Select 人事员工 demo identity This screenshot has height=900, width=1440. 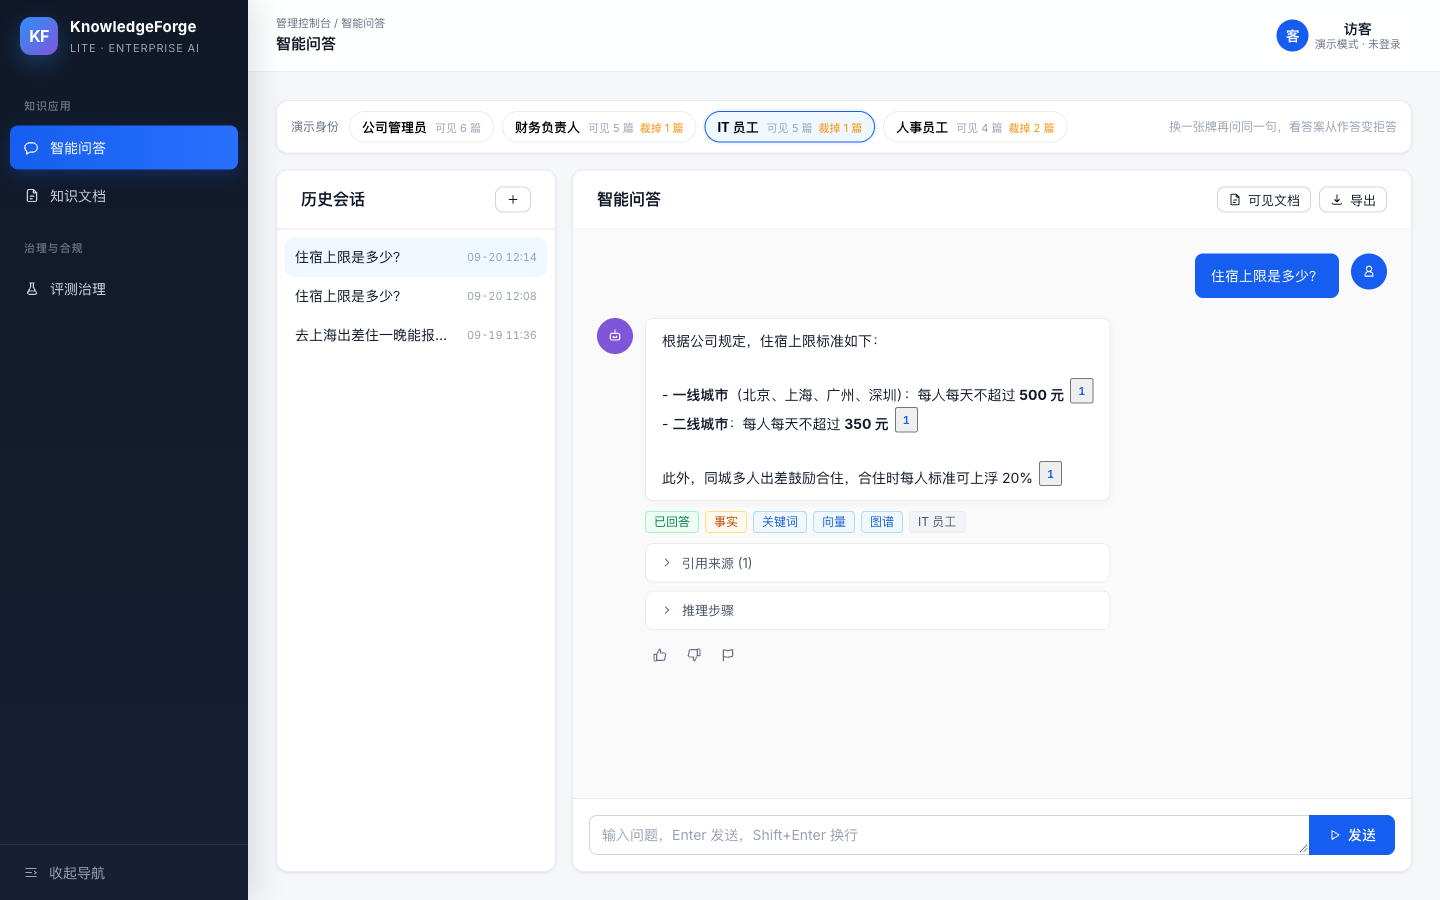pos(975,127)
